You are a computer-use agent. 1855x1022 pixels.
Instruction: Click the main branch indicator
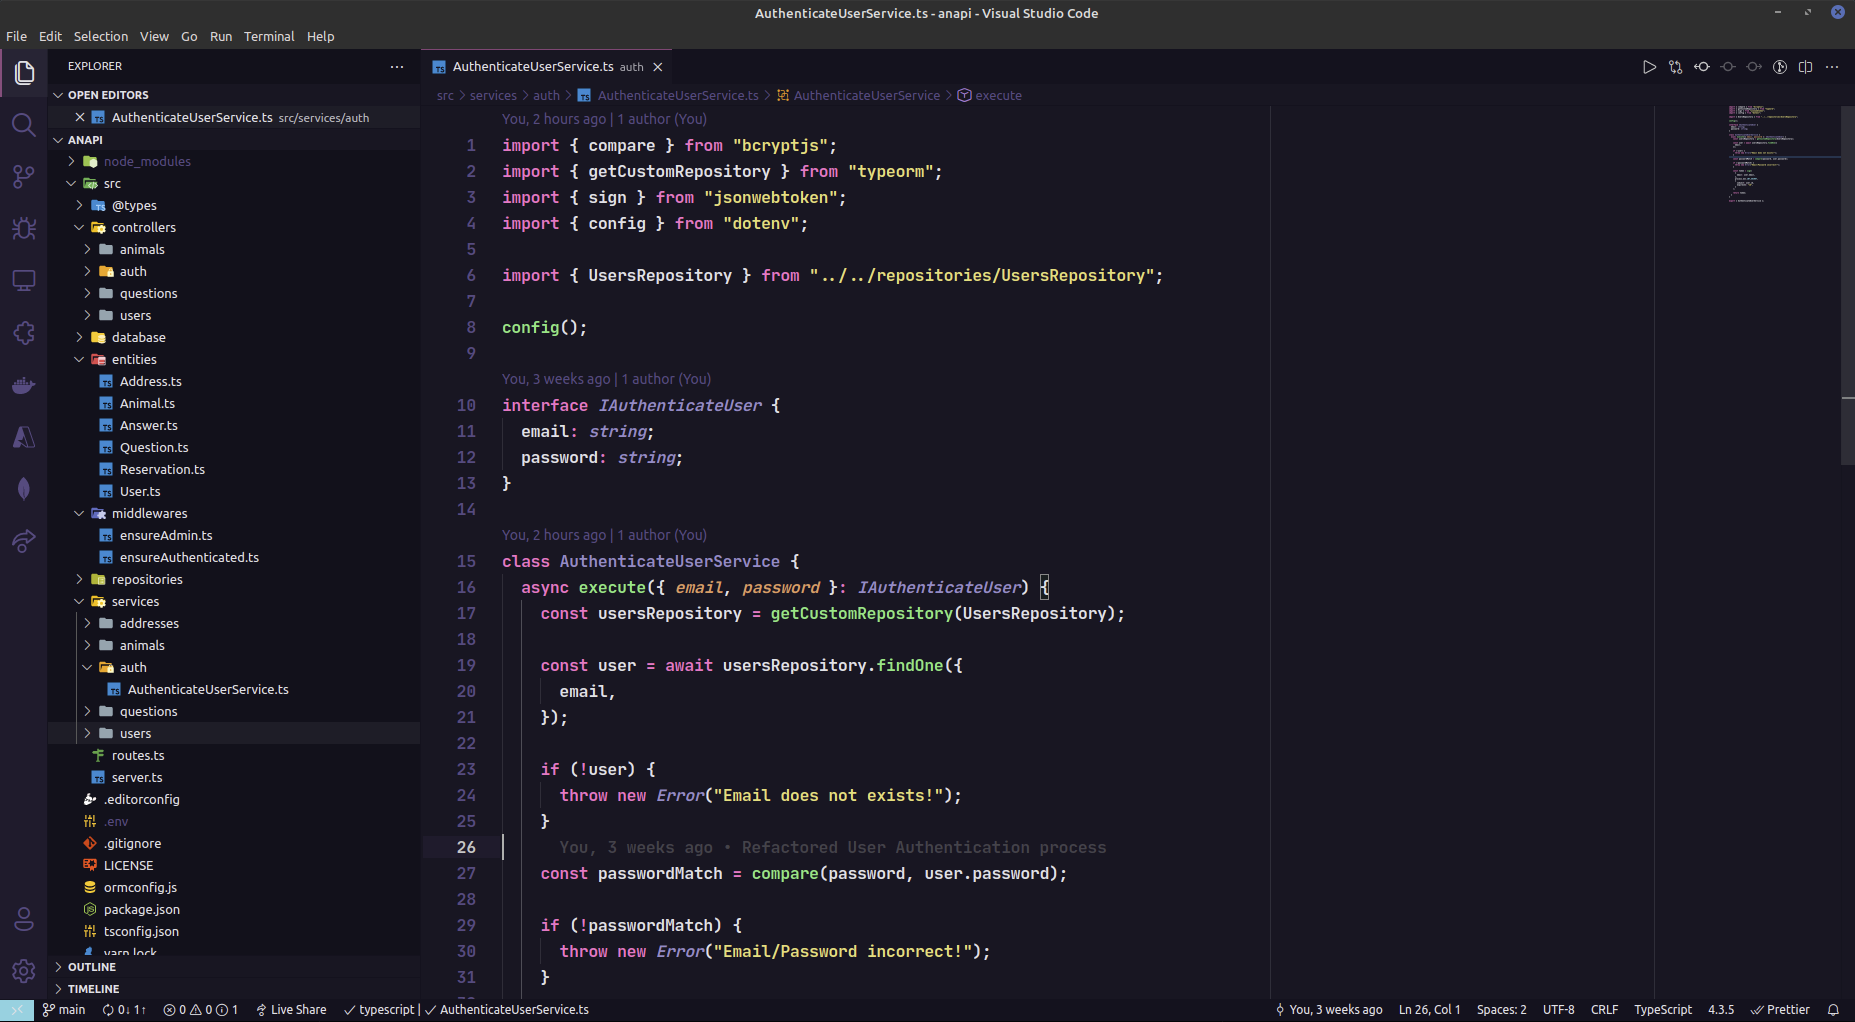(x=64, y=1010)
